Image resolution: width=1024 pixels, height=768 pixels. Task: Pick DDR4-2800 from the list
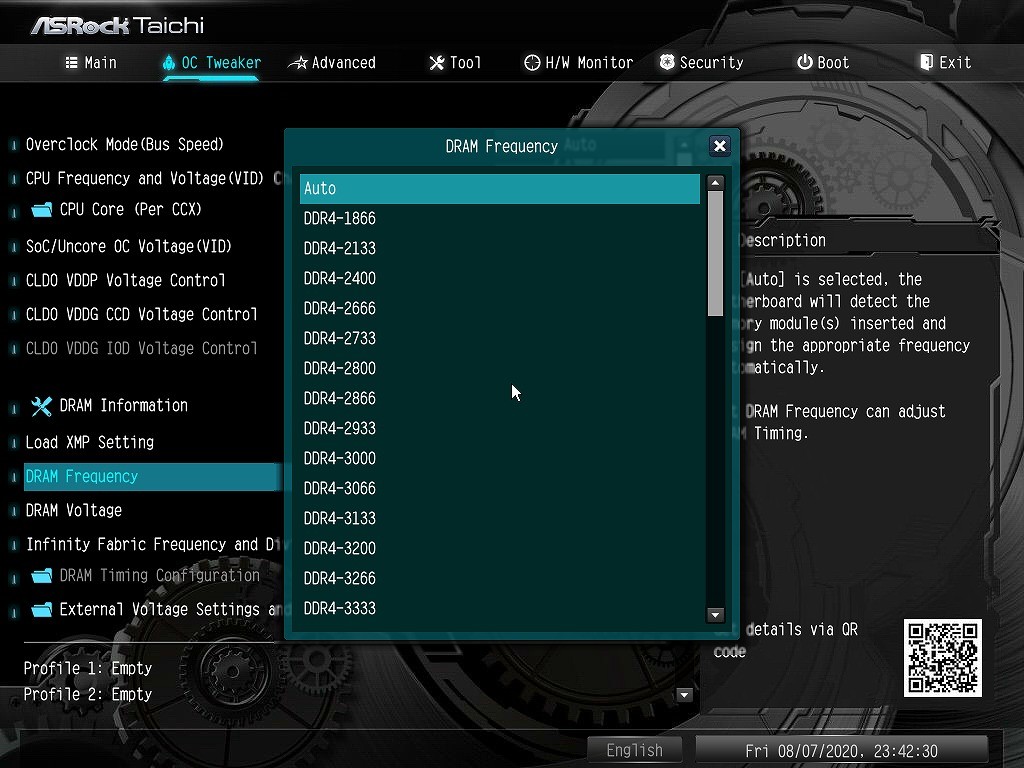point(500,368)
